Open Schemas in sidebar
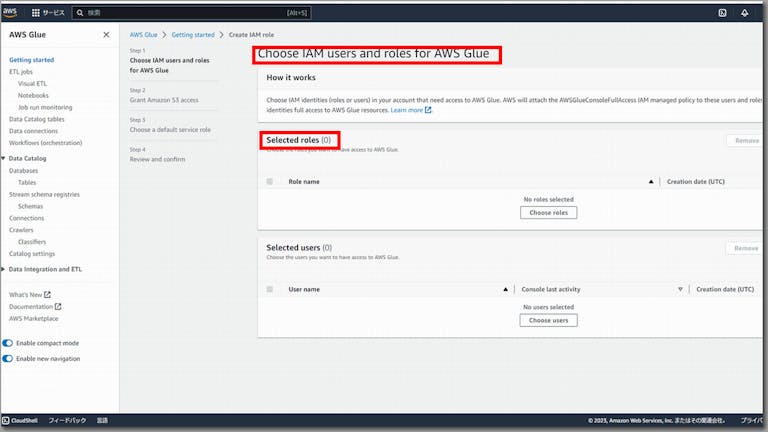This screenshot has width=768, height=432. (x=30, y=207)
